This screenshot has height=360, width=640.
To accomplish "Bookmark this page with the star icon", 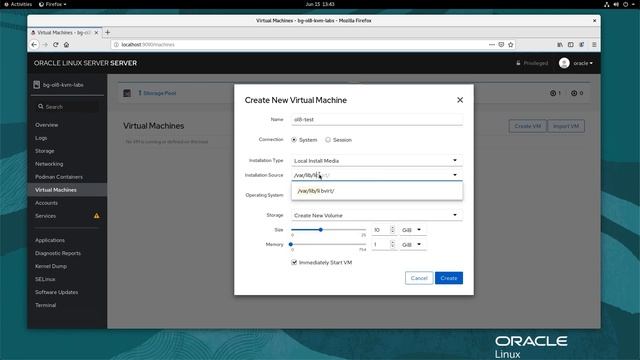I will (511, 44).
